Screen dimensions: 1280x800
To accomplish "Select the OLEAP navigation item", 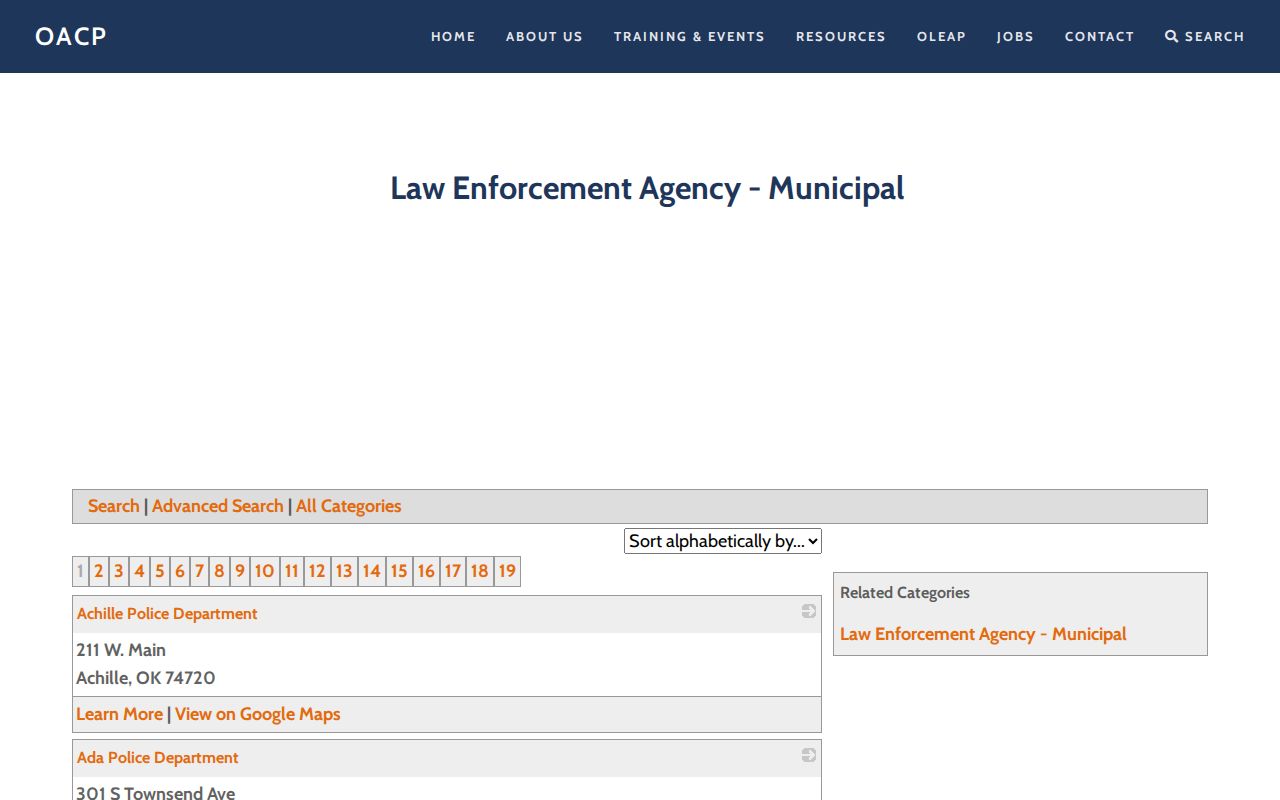I will (x=941, y=36).
